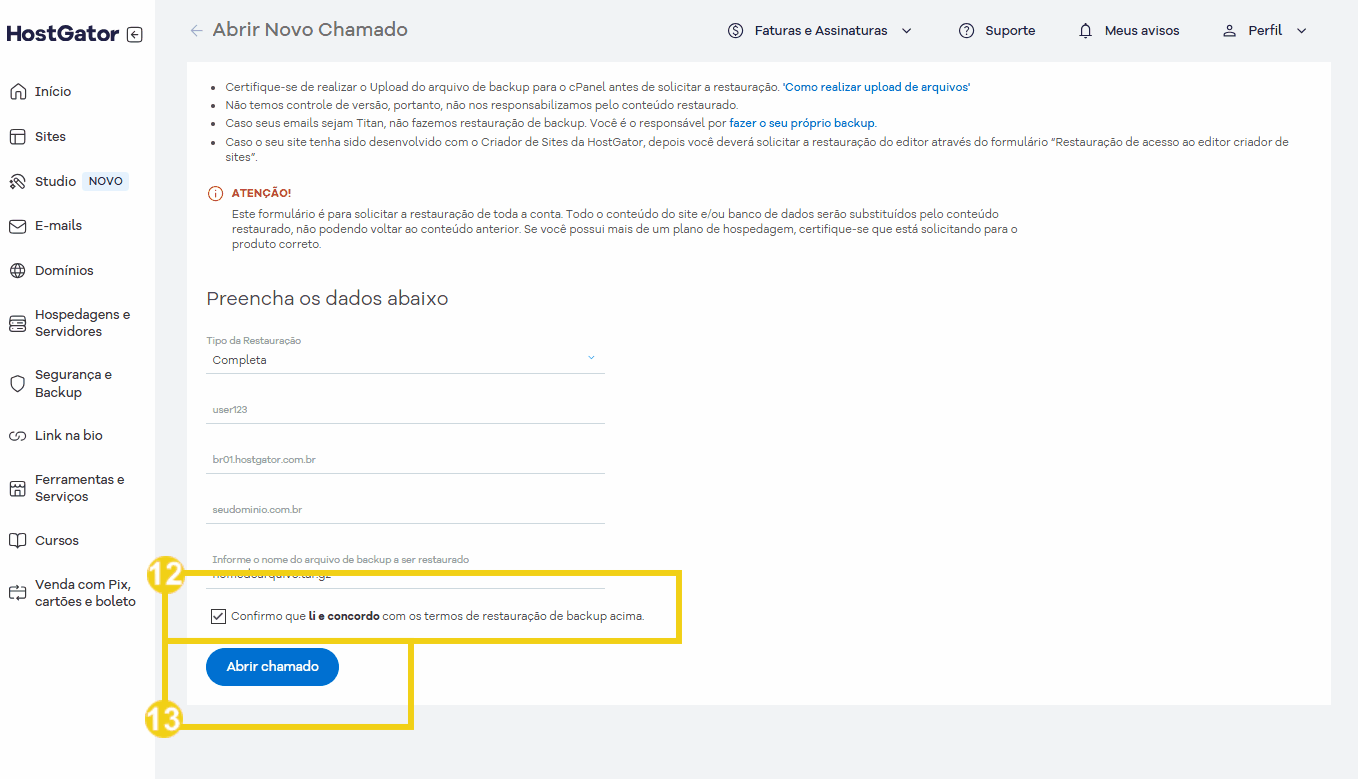Click Faturas e Assinaturas label
The image size is (1358, 779).
click(821, 31)
